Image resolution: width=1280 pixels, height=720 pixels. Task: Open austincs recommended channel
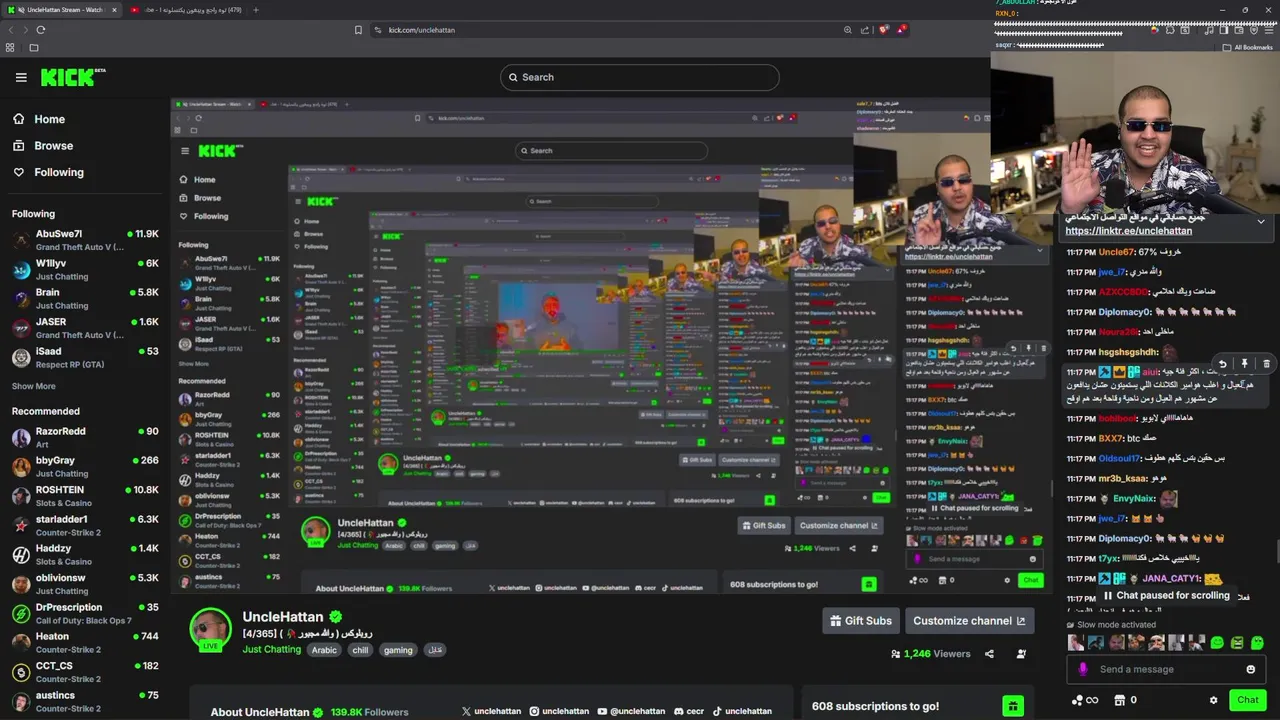pos(85,701)
